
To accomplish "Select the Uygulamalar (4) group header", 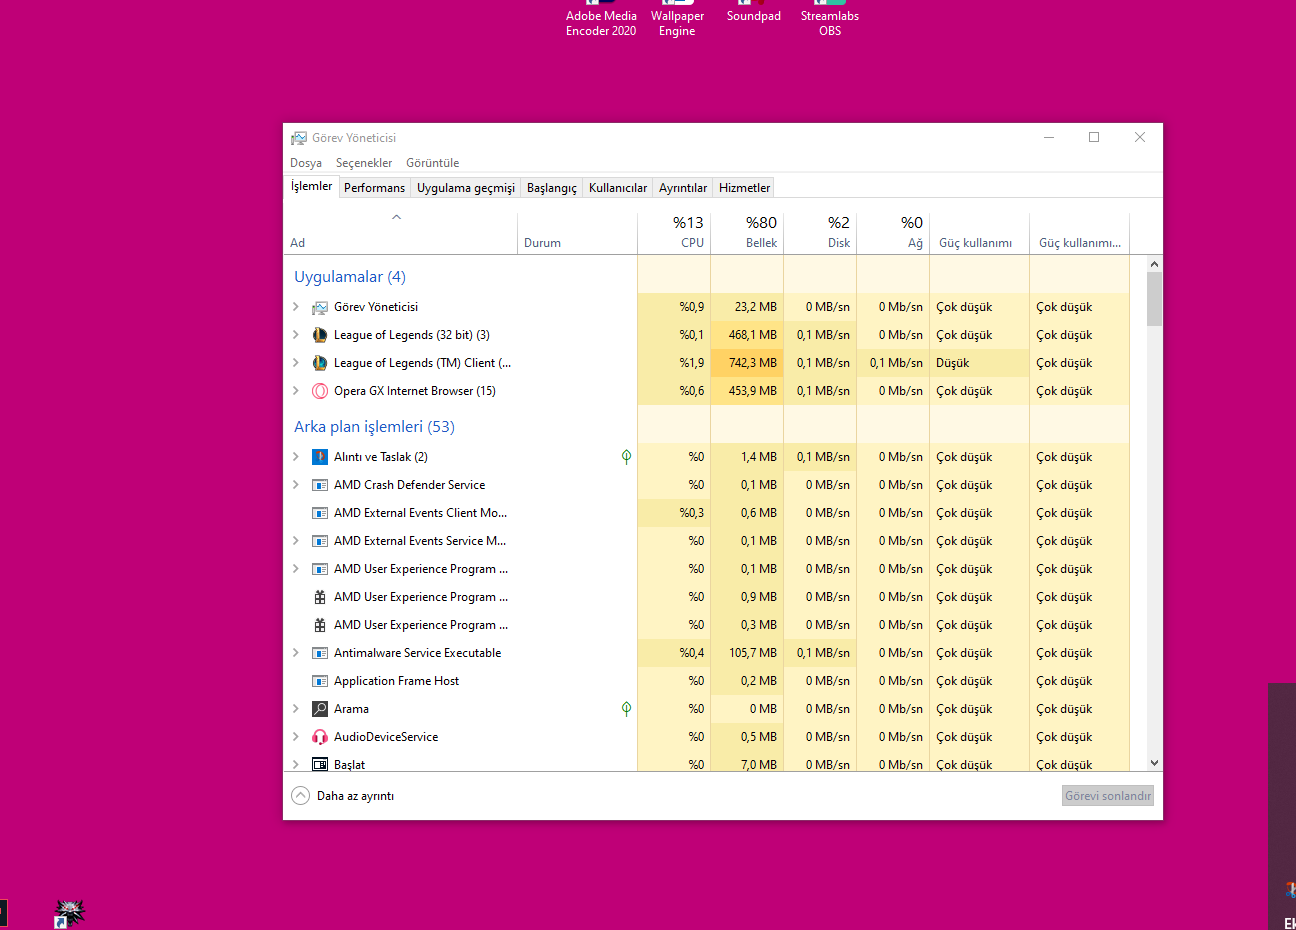I will [x=350, y=277].
